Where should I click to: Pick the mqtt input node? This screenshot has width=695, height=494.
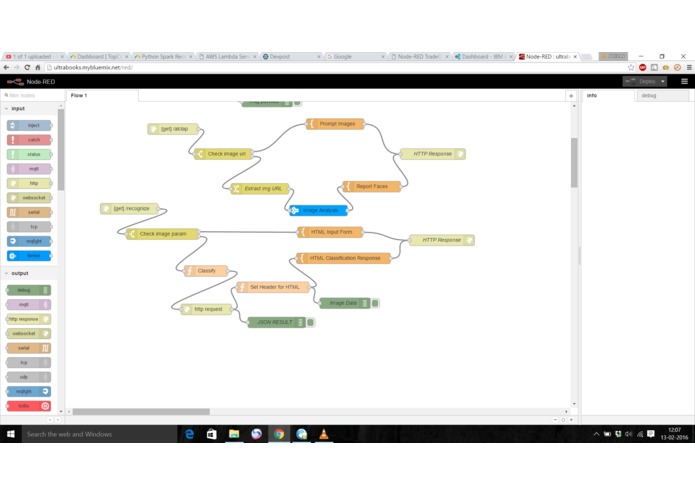tap(29, 169)
